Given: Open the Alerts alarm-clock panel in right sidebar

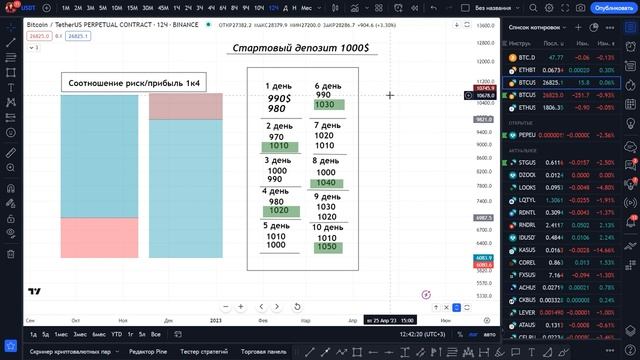Looking at the screenshot, I should (631, 46).
